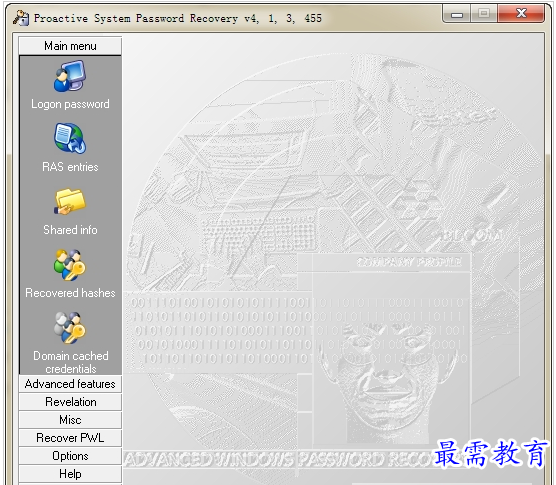Collapse the Main menu section header
The height and width of the screenshot is (485, 556).
coord(70,46)
